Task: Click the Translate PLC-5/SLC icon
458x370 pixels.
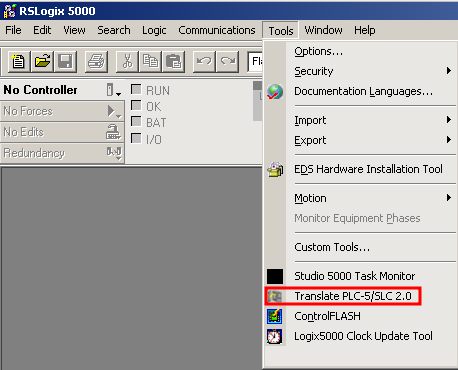Action: pos(275,296)
